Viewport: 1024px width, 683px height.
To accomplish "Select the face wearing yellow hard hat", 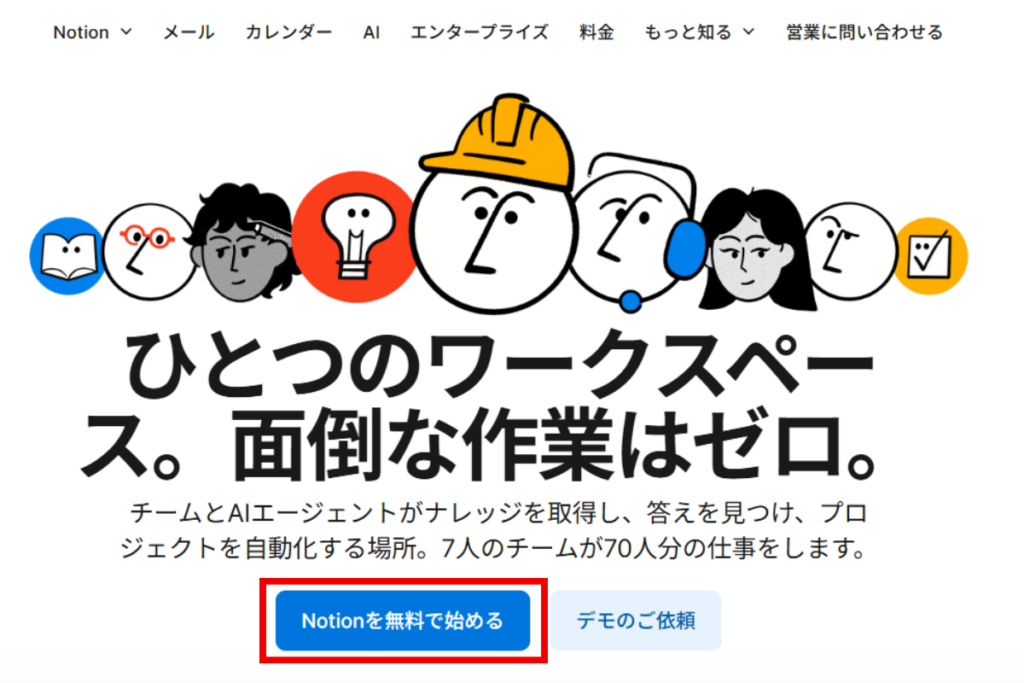I will point(496,202).
